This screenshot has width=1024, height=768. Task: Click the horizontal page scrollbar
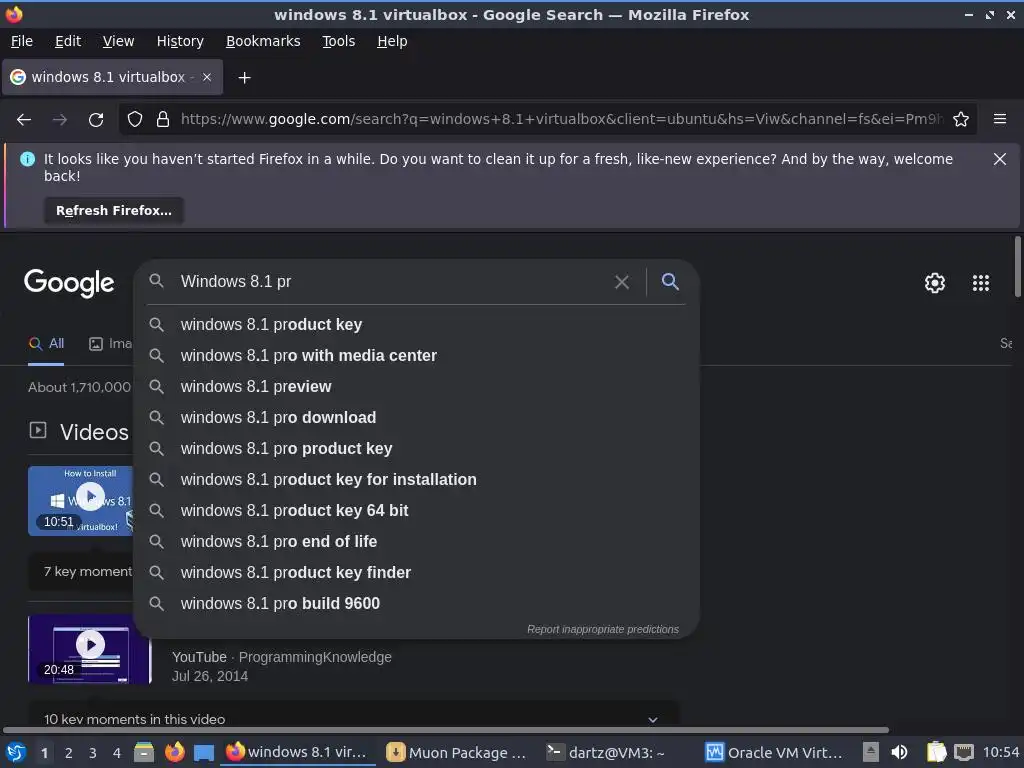click(x=445, y=730)
